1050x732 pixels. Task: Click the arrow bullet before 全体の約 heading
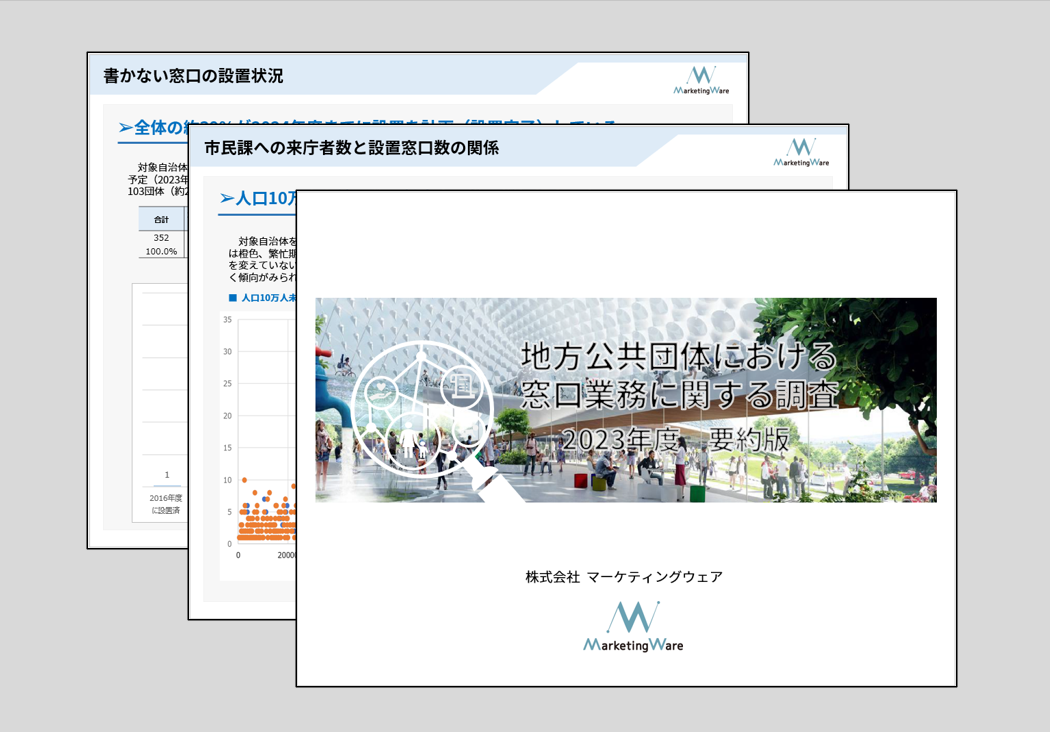(126, 128)
